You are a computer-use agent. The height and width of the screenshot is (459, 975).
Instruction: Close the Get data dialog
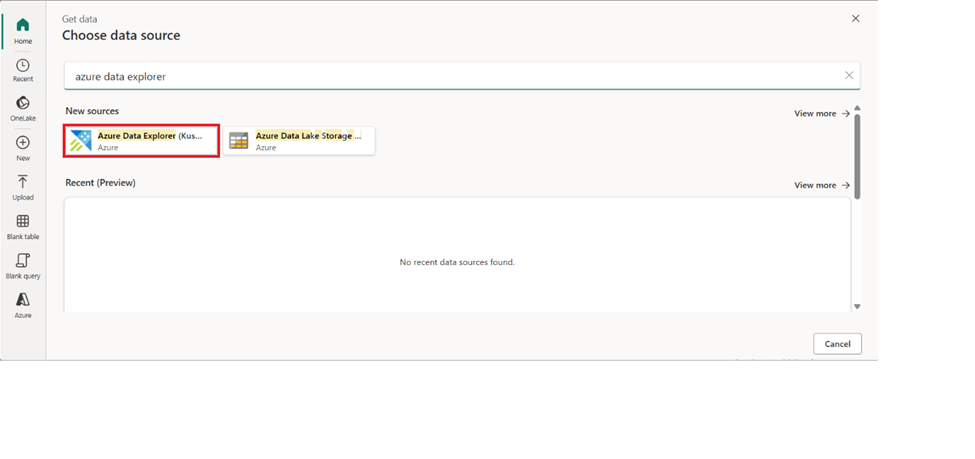click(856, 19)
